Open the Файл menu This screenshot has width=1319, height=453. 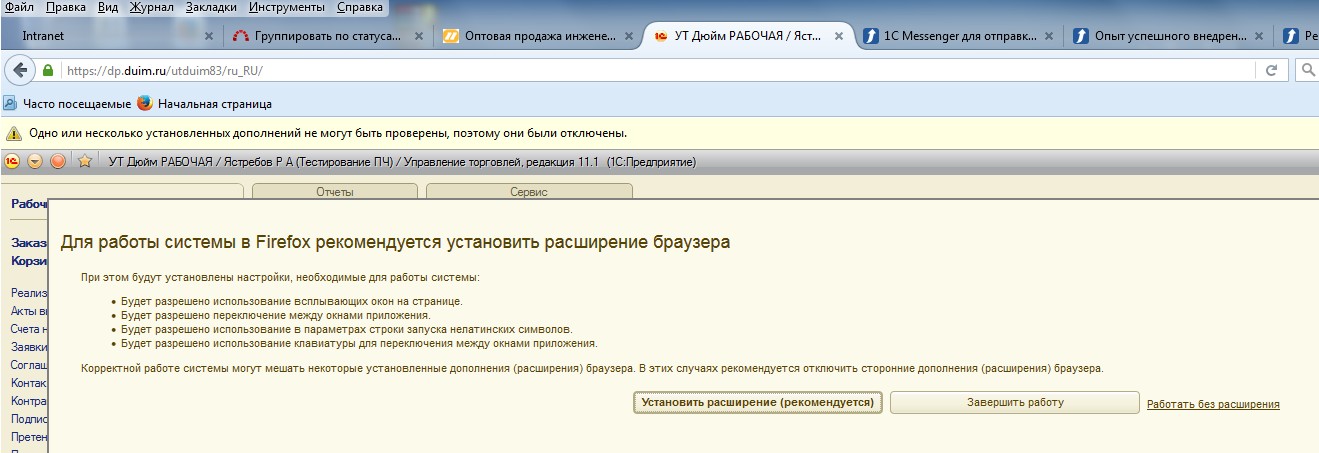[x=20, y=8]
